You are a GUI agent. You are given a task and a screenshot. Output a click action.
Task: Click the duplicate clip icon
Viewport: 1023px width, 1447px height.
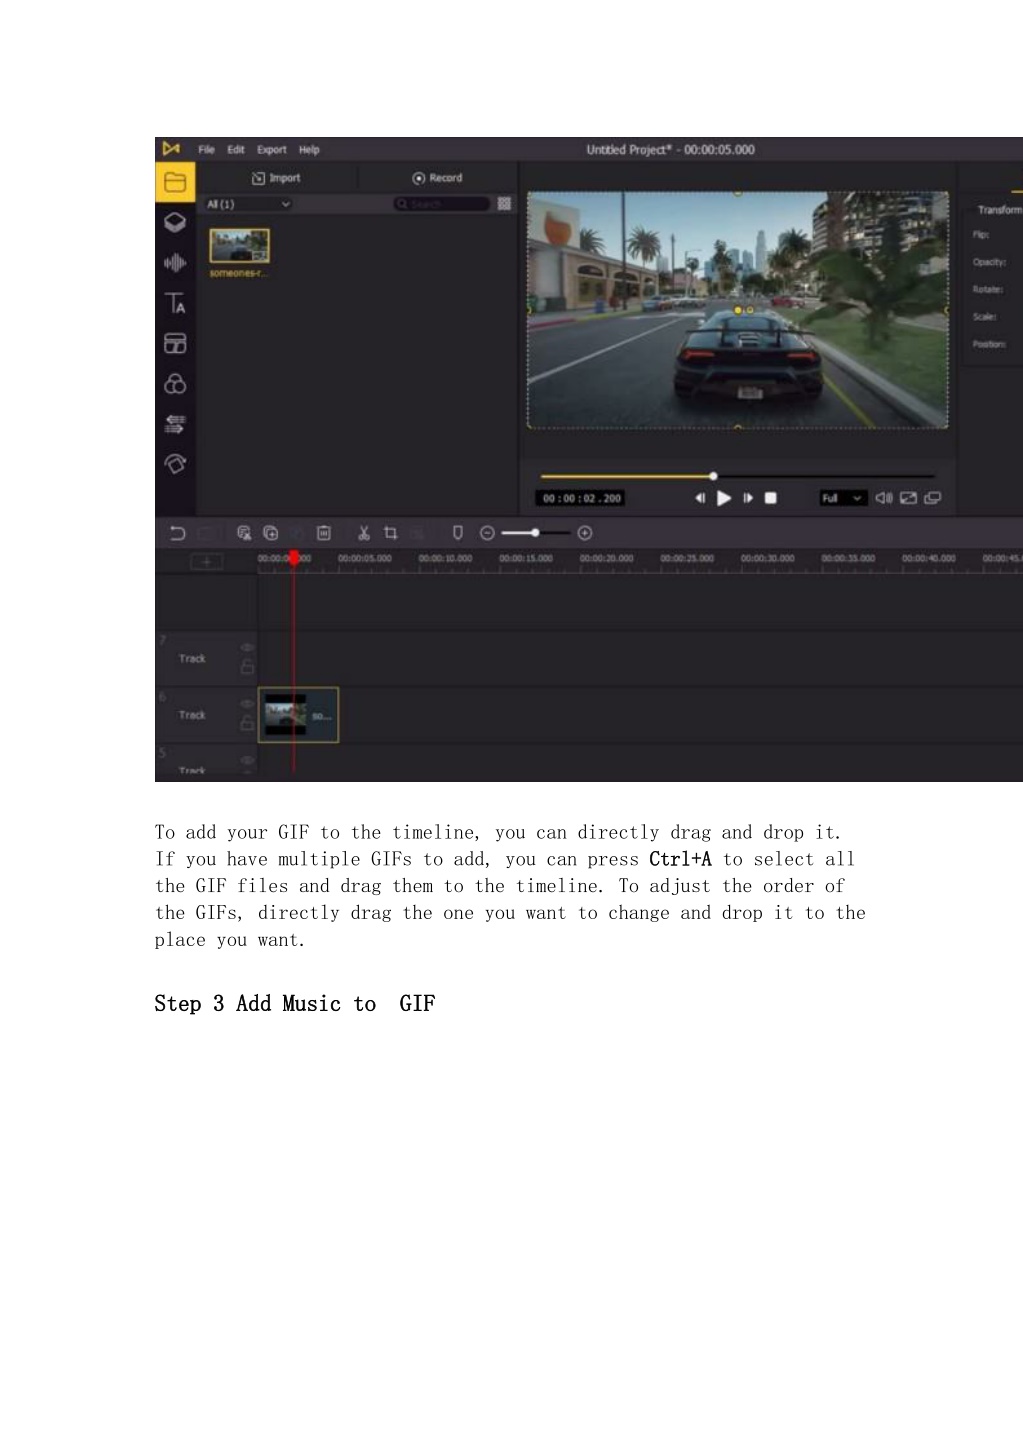(x=270, y=533)
